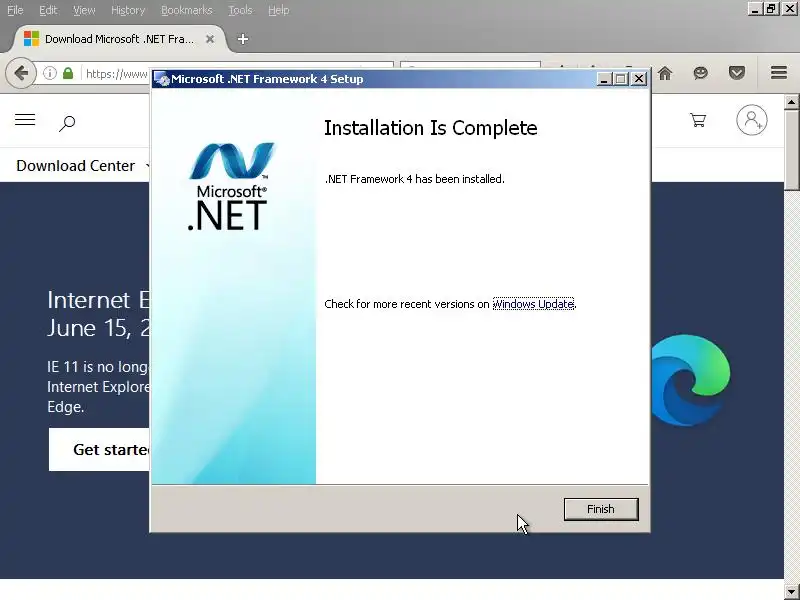Click the 'Installation Is Complete' heading
Image resolution: width=800 pixels, height=600 pixels.
[431, 128]
